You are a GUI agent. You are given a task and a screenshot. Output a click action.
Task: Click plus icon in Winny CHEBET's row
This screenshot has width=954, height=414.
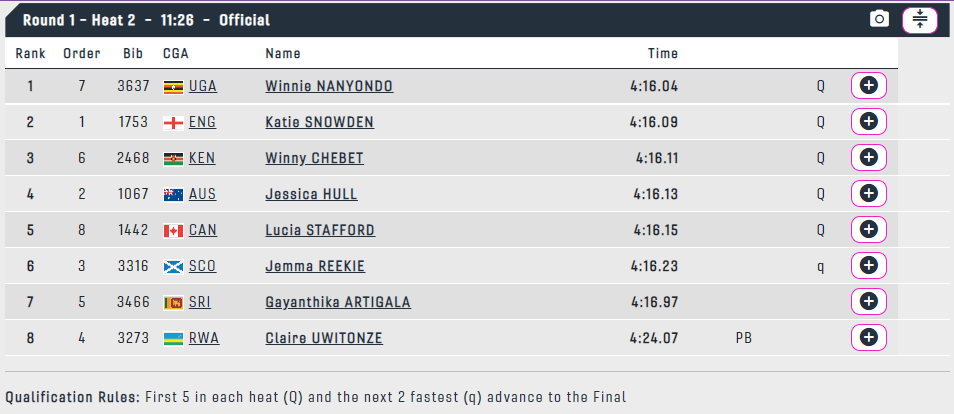pos(868,158)
